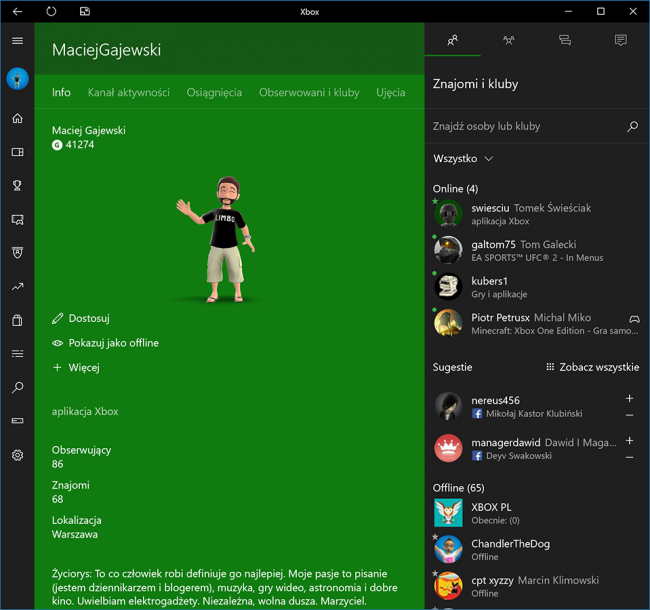Click the compact view icon in title bar
Viewport: 650px width, 610px height.
click(85, 12)
